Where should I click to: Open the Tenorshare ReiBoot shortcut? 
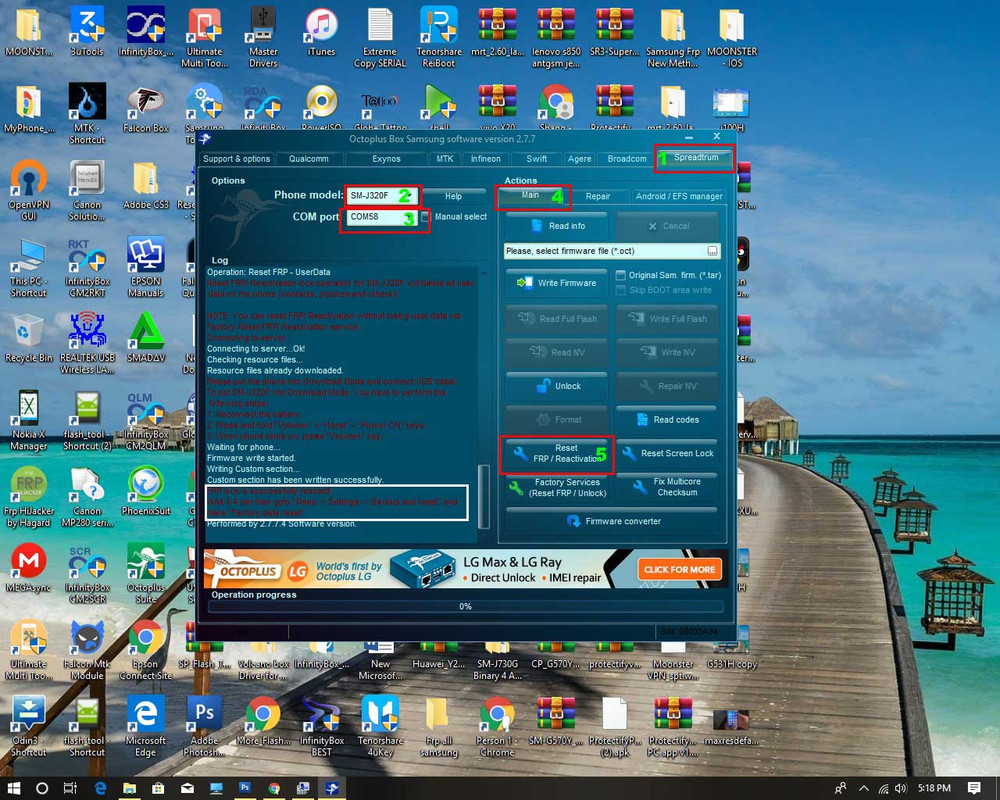pyautogui.click(x=439, y=37)
